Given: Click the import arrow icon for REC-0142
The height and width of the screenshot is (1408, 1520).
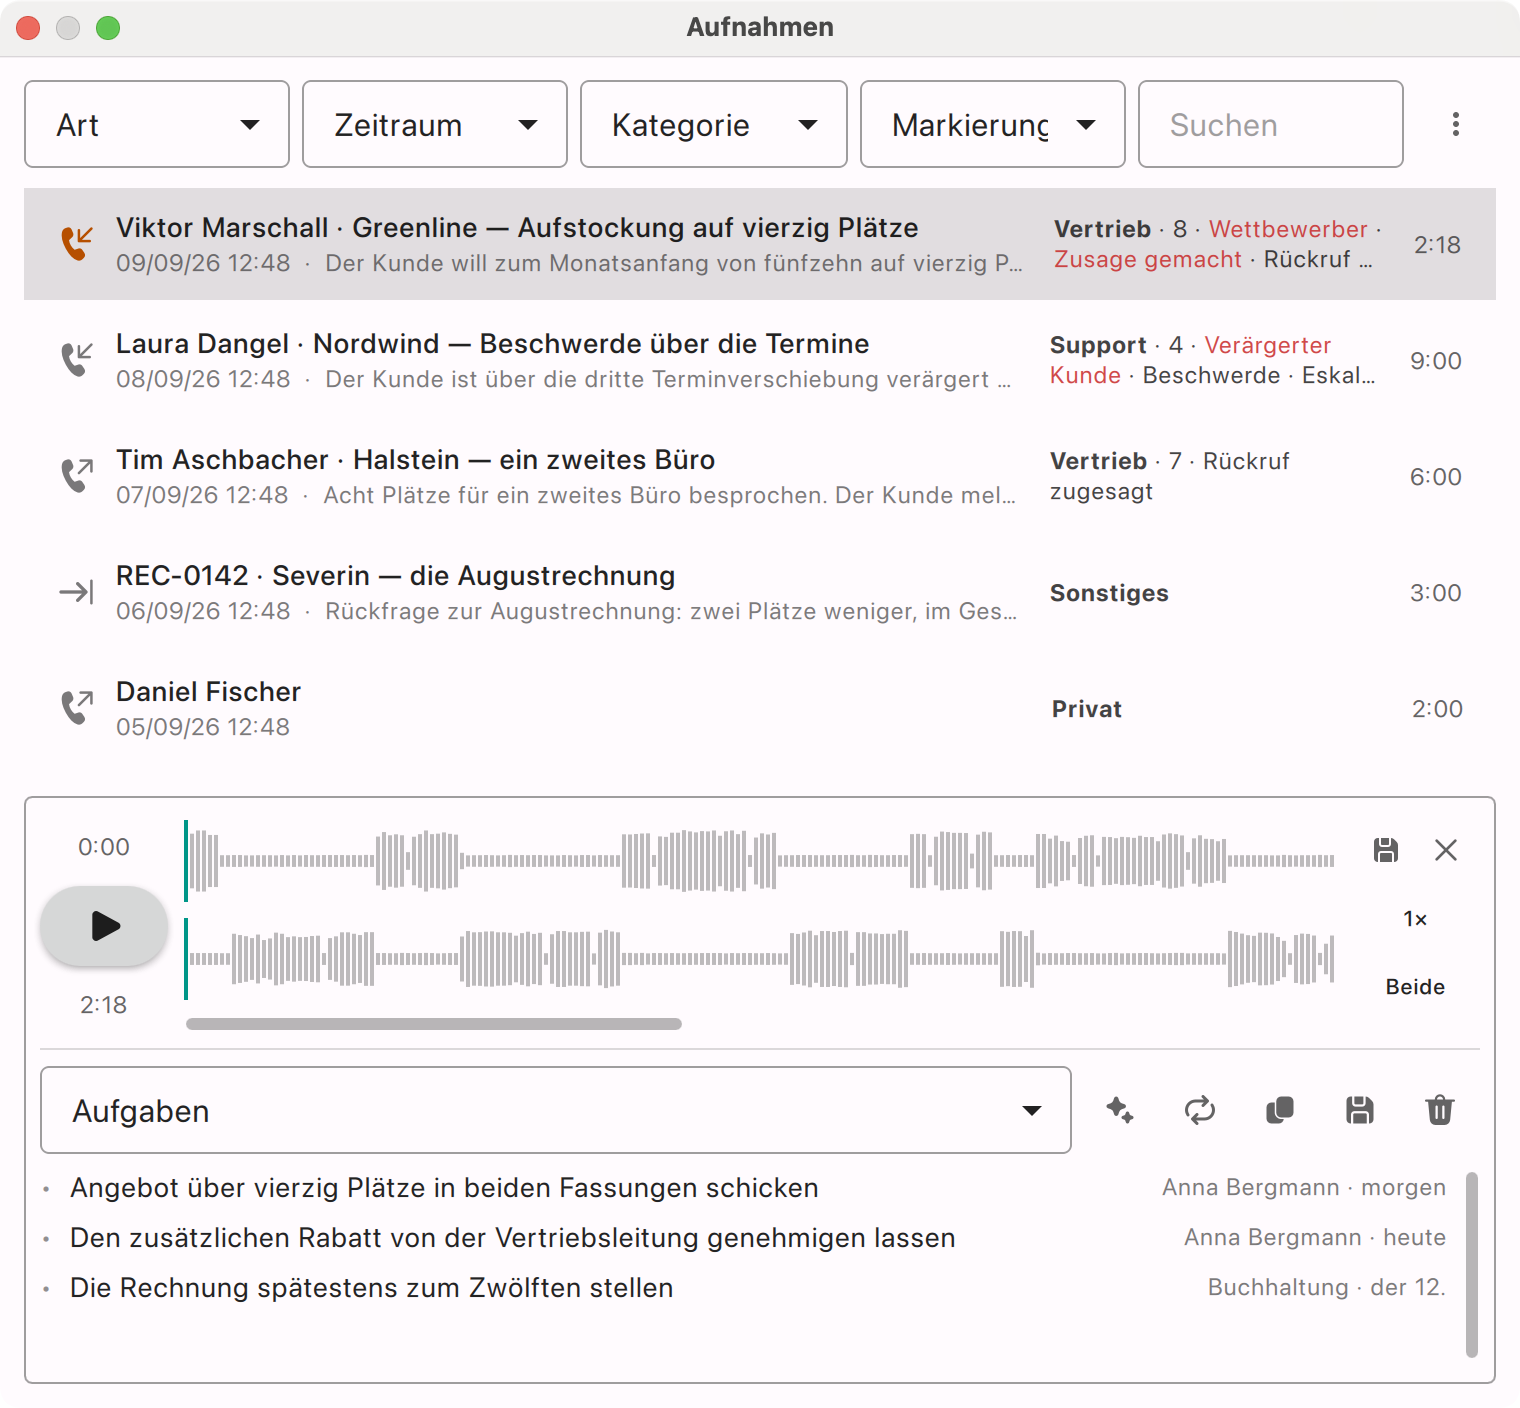Looking at the screenshot, I should click(77, 592).
